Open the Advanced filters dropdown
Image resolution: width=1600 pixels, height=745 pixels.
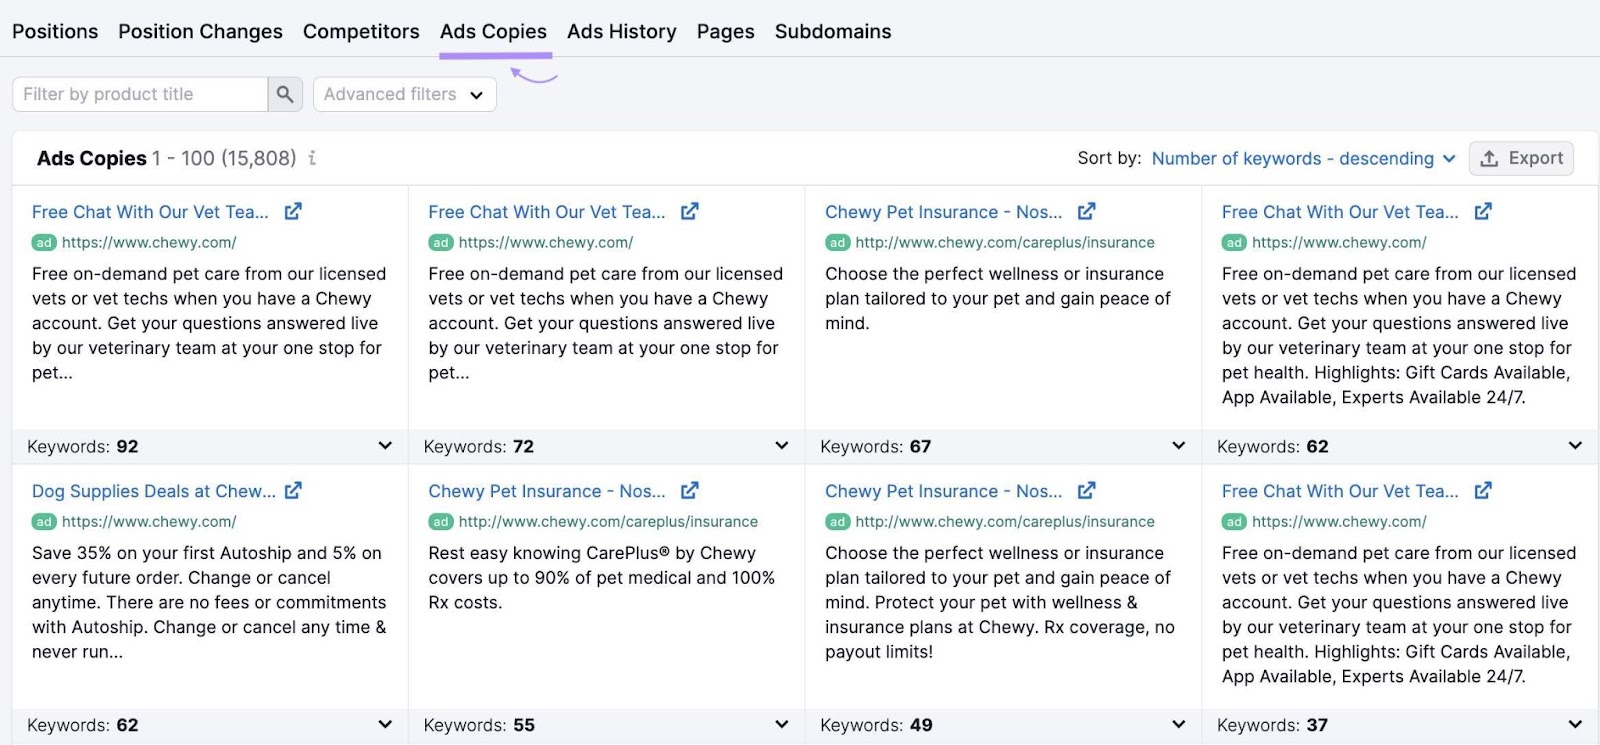click(x=404, y=94)
